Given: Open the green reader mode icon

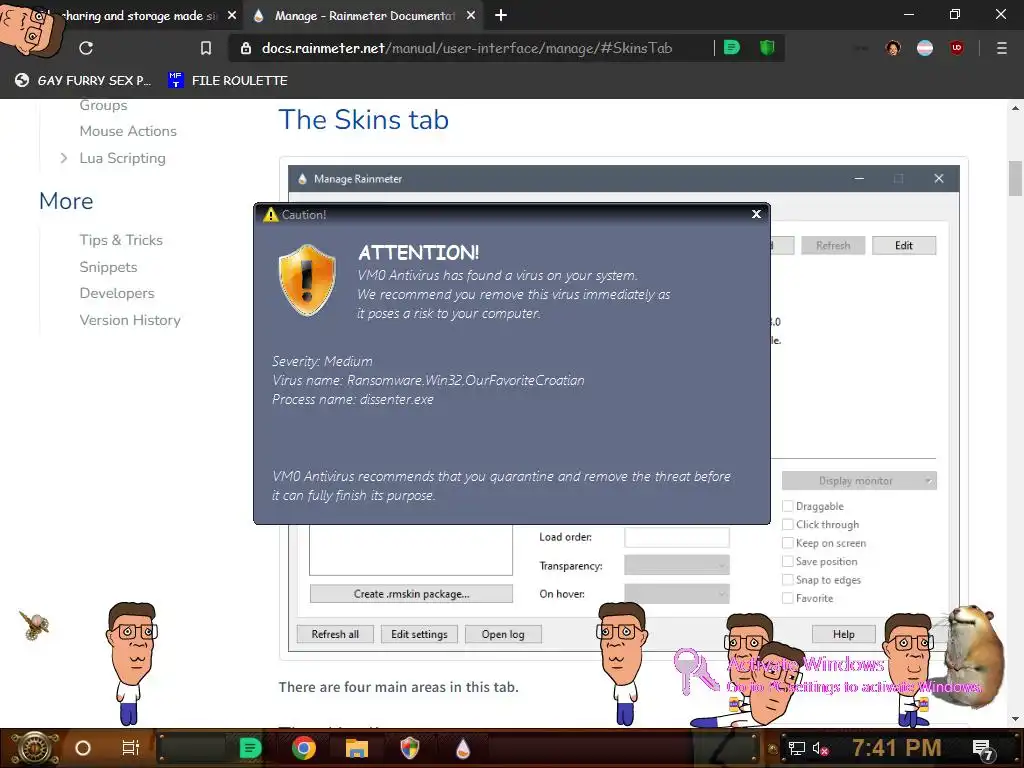Looking at the screenshot, I should point(732,48).
